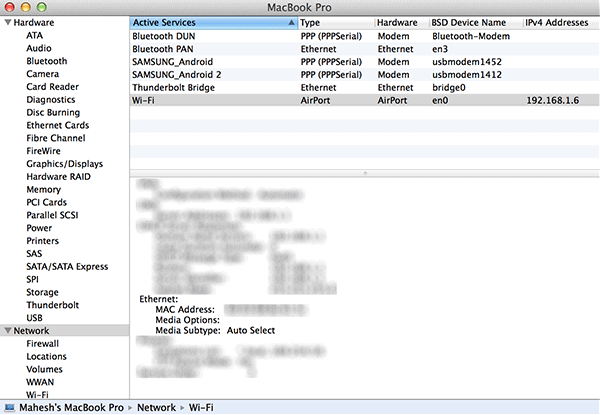This screenshot has width=600, height=415.
Task: Open Disc Burning details
Action: pyautogui.click(x=53, y=112)
